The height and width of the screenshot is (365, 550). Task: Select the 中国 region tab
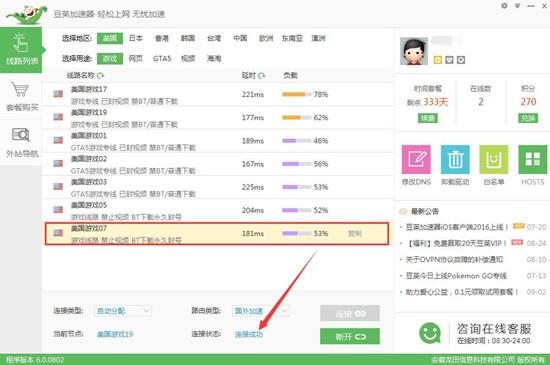coord(240,38)
